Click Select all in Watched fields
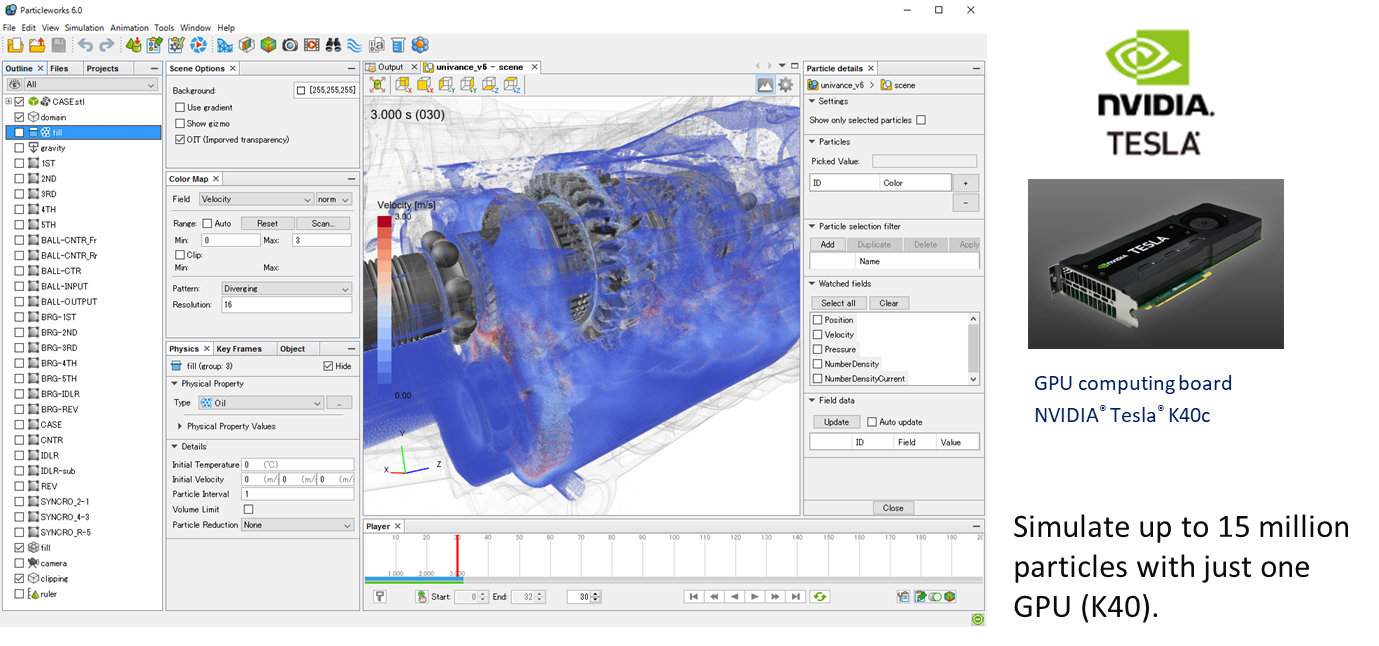This screenshot has height=646, width=1379. pos(838,303)
